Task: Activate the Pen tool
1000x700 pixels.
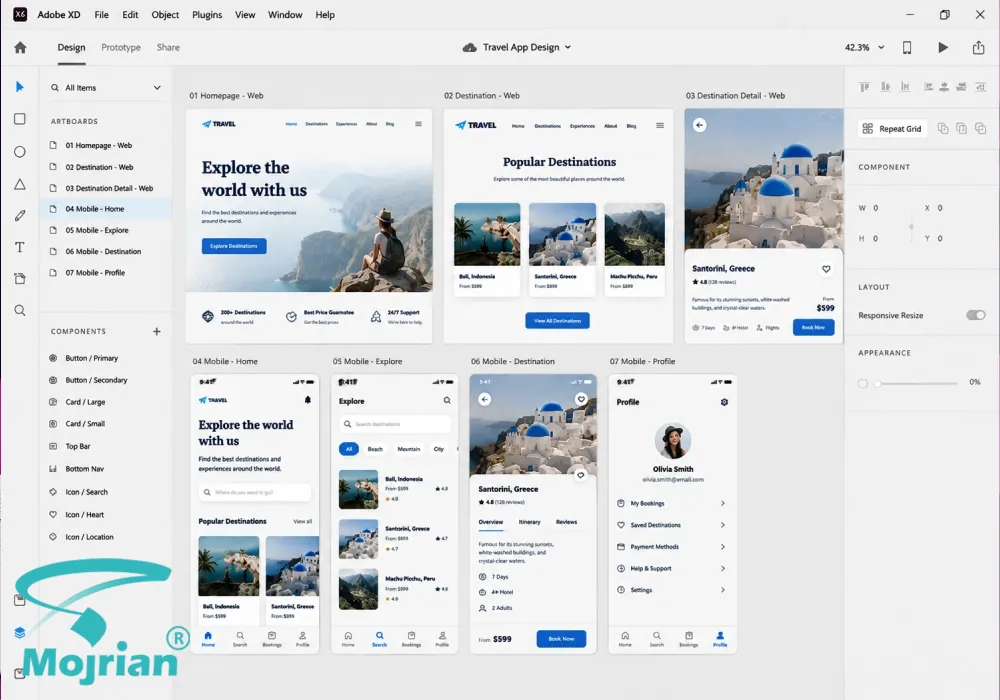Action: 20,215
